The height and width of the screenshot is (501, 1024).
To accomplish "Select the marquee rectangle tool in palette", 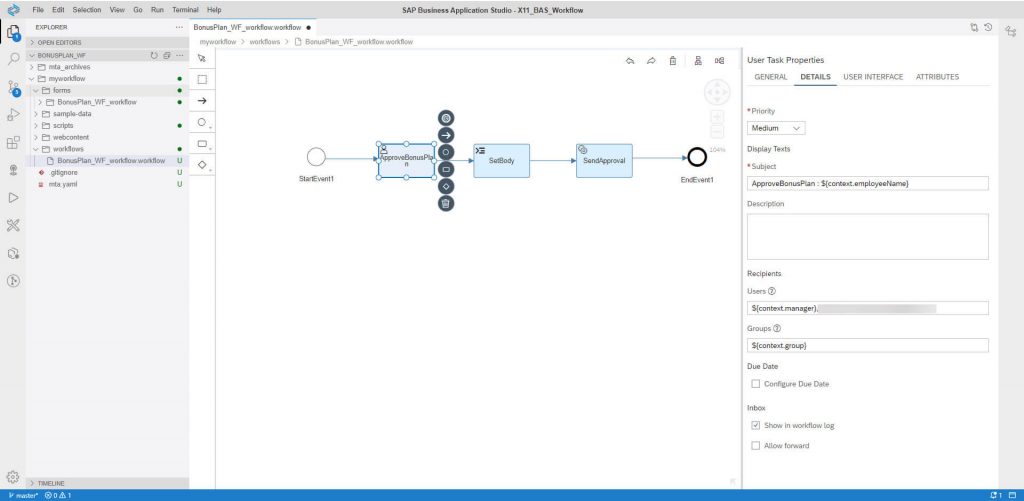I will pyautogui.click(x=202, y=80).
